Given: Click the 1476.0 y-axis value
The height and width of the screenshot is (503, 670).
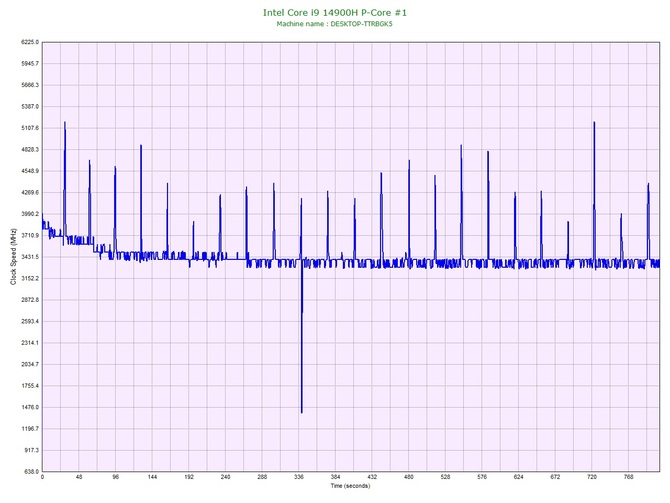Looking at the screenshot, I should pyautogui.click(x=30, y=407).
